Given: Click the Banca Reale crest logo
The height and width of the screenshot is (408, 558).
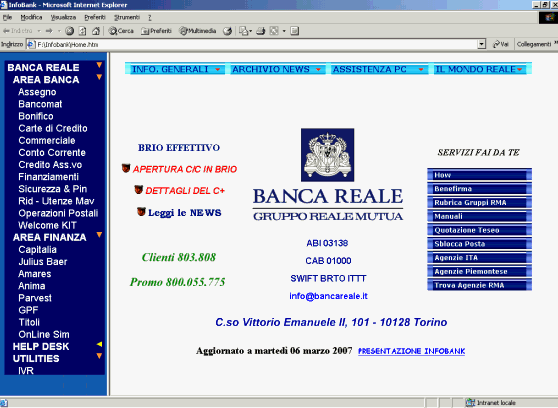Looking at the screenshot, I should [327, 155].
